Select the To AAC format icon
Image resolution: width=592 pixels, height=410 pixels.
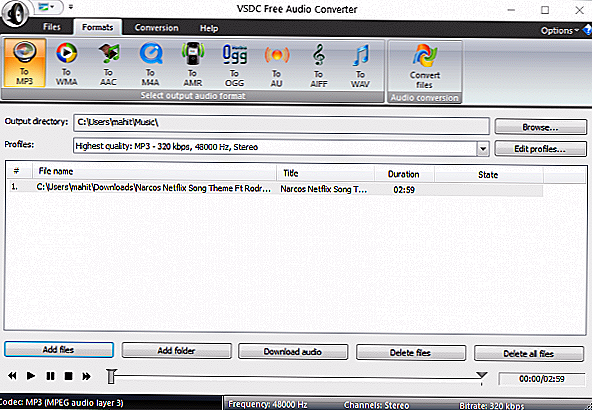(x=108, y=63)
